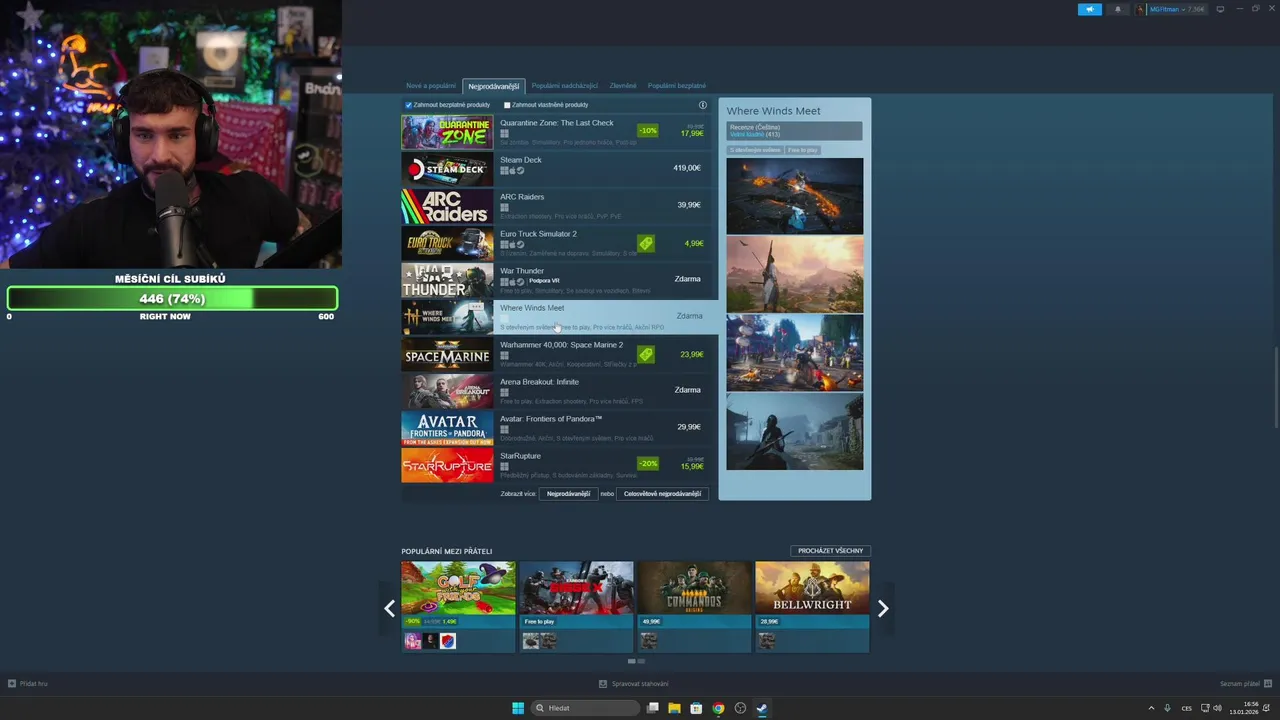Click Where Winds Meet preview fire screenshot
Viewport: 1280px width, 720px height.
pyautogui.click(x=795, y=196)
